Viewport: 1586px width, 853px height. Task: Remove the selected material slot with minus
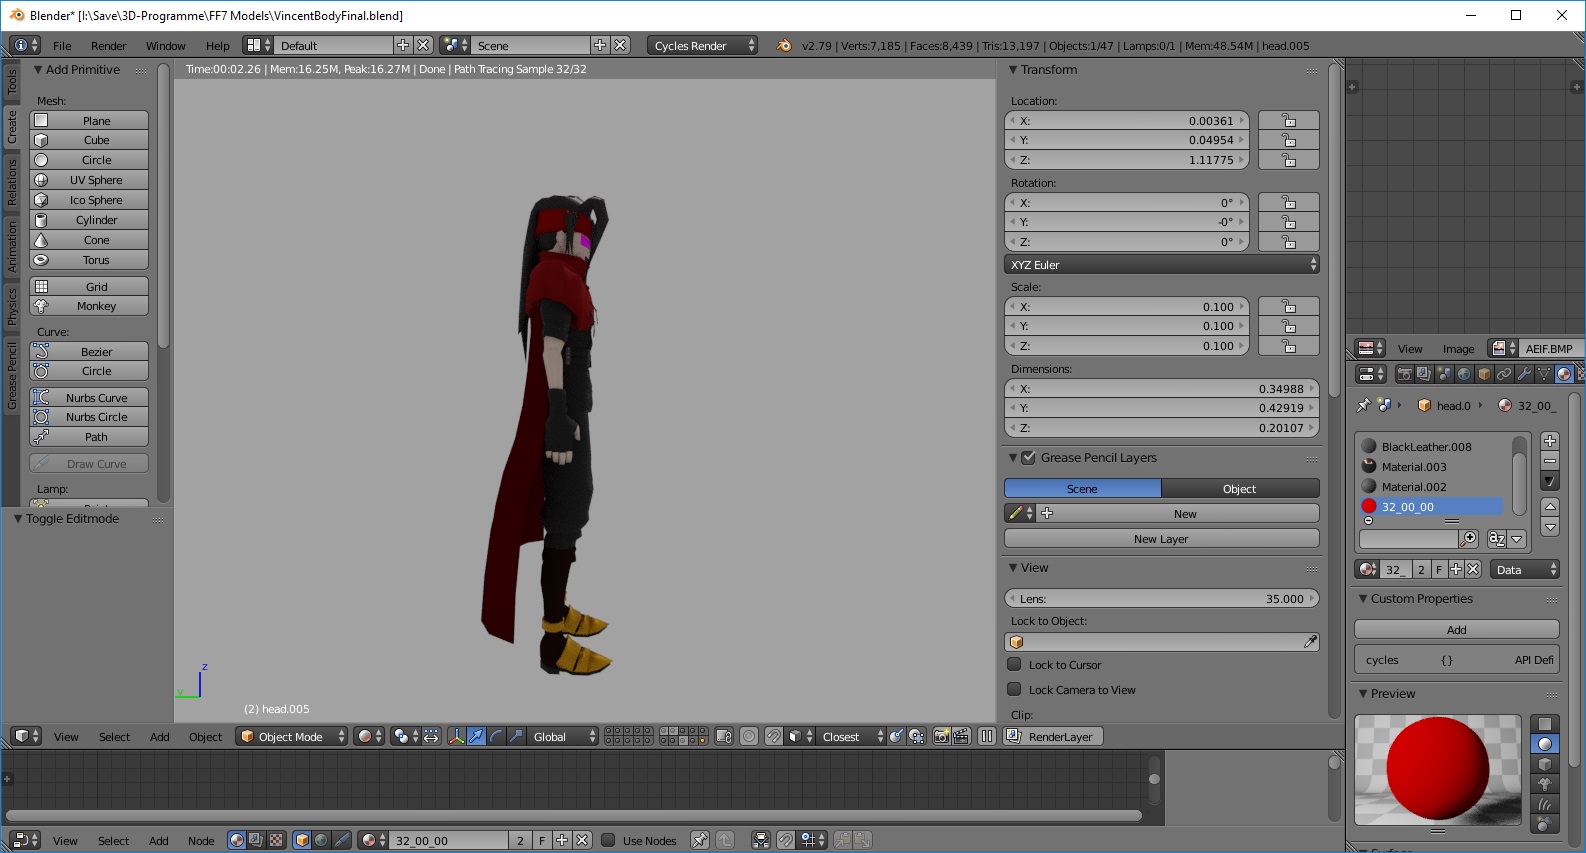pyautogui.click(x=1550, y=461)
